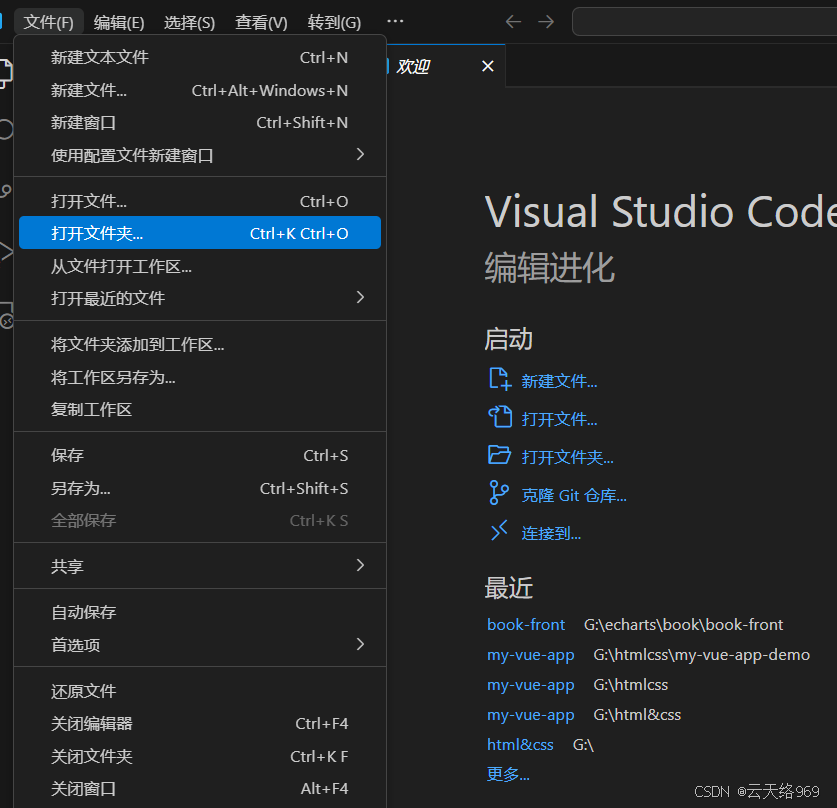Choose 新建文件... with Ctrl+Alt+Windows+N shortcut
837x808 pixels.
pos(200,90)
